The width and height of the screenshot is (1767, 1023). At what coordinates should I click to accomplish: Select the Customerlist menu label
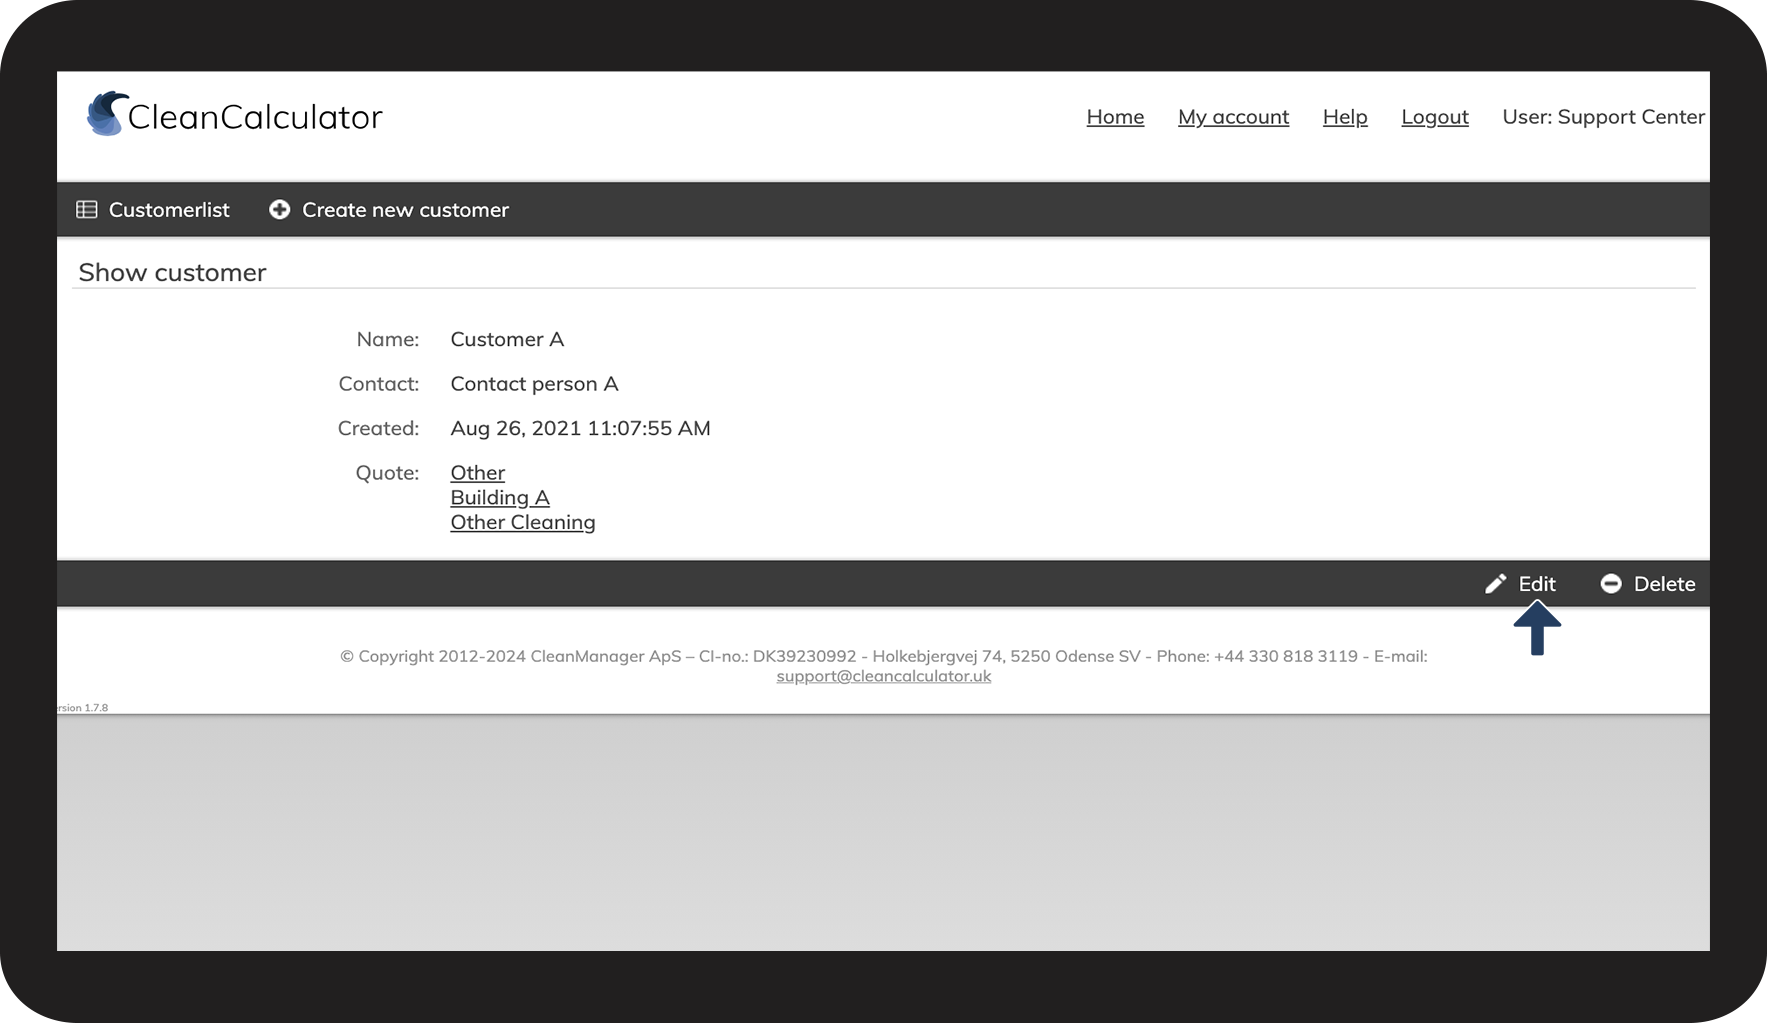tap(169, 210)
